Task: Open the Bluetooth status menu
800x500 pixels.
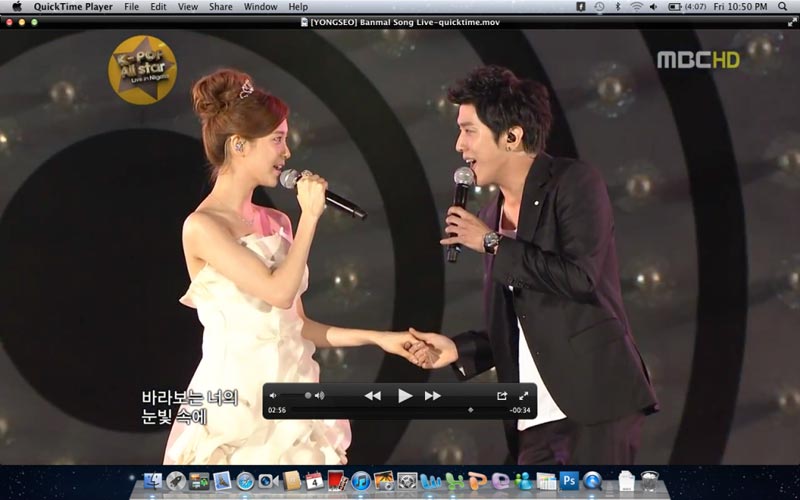Action: click(617, 7)
